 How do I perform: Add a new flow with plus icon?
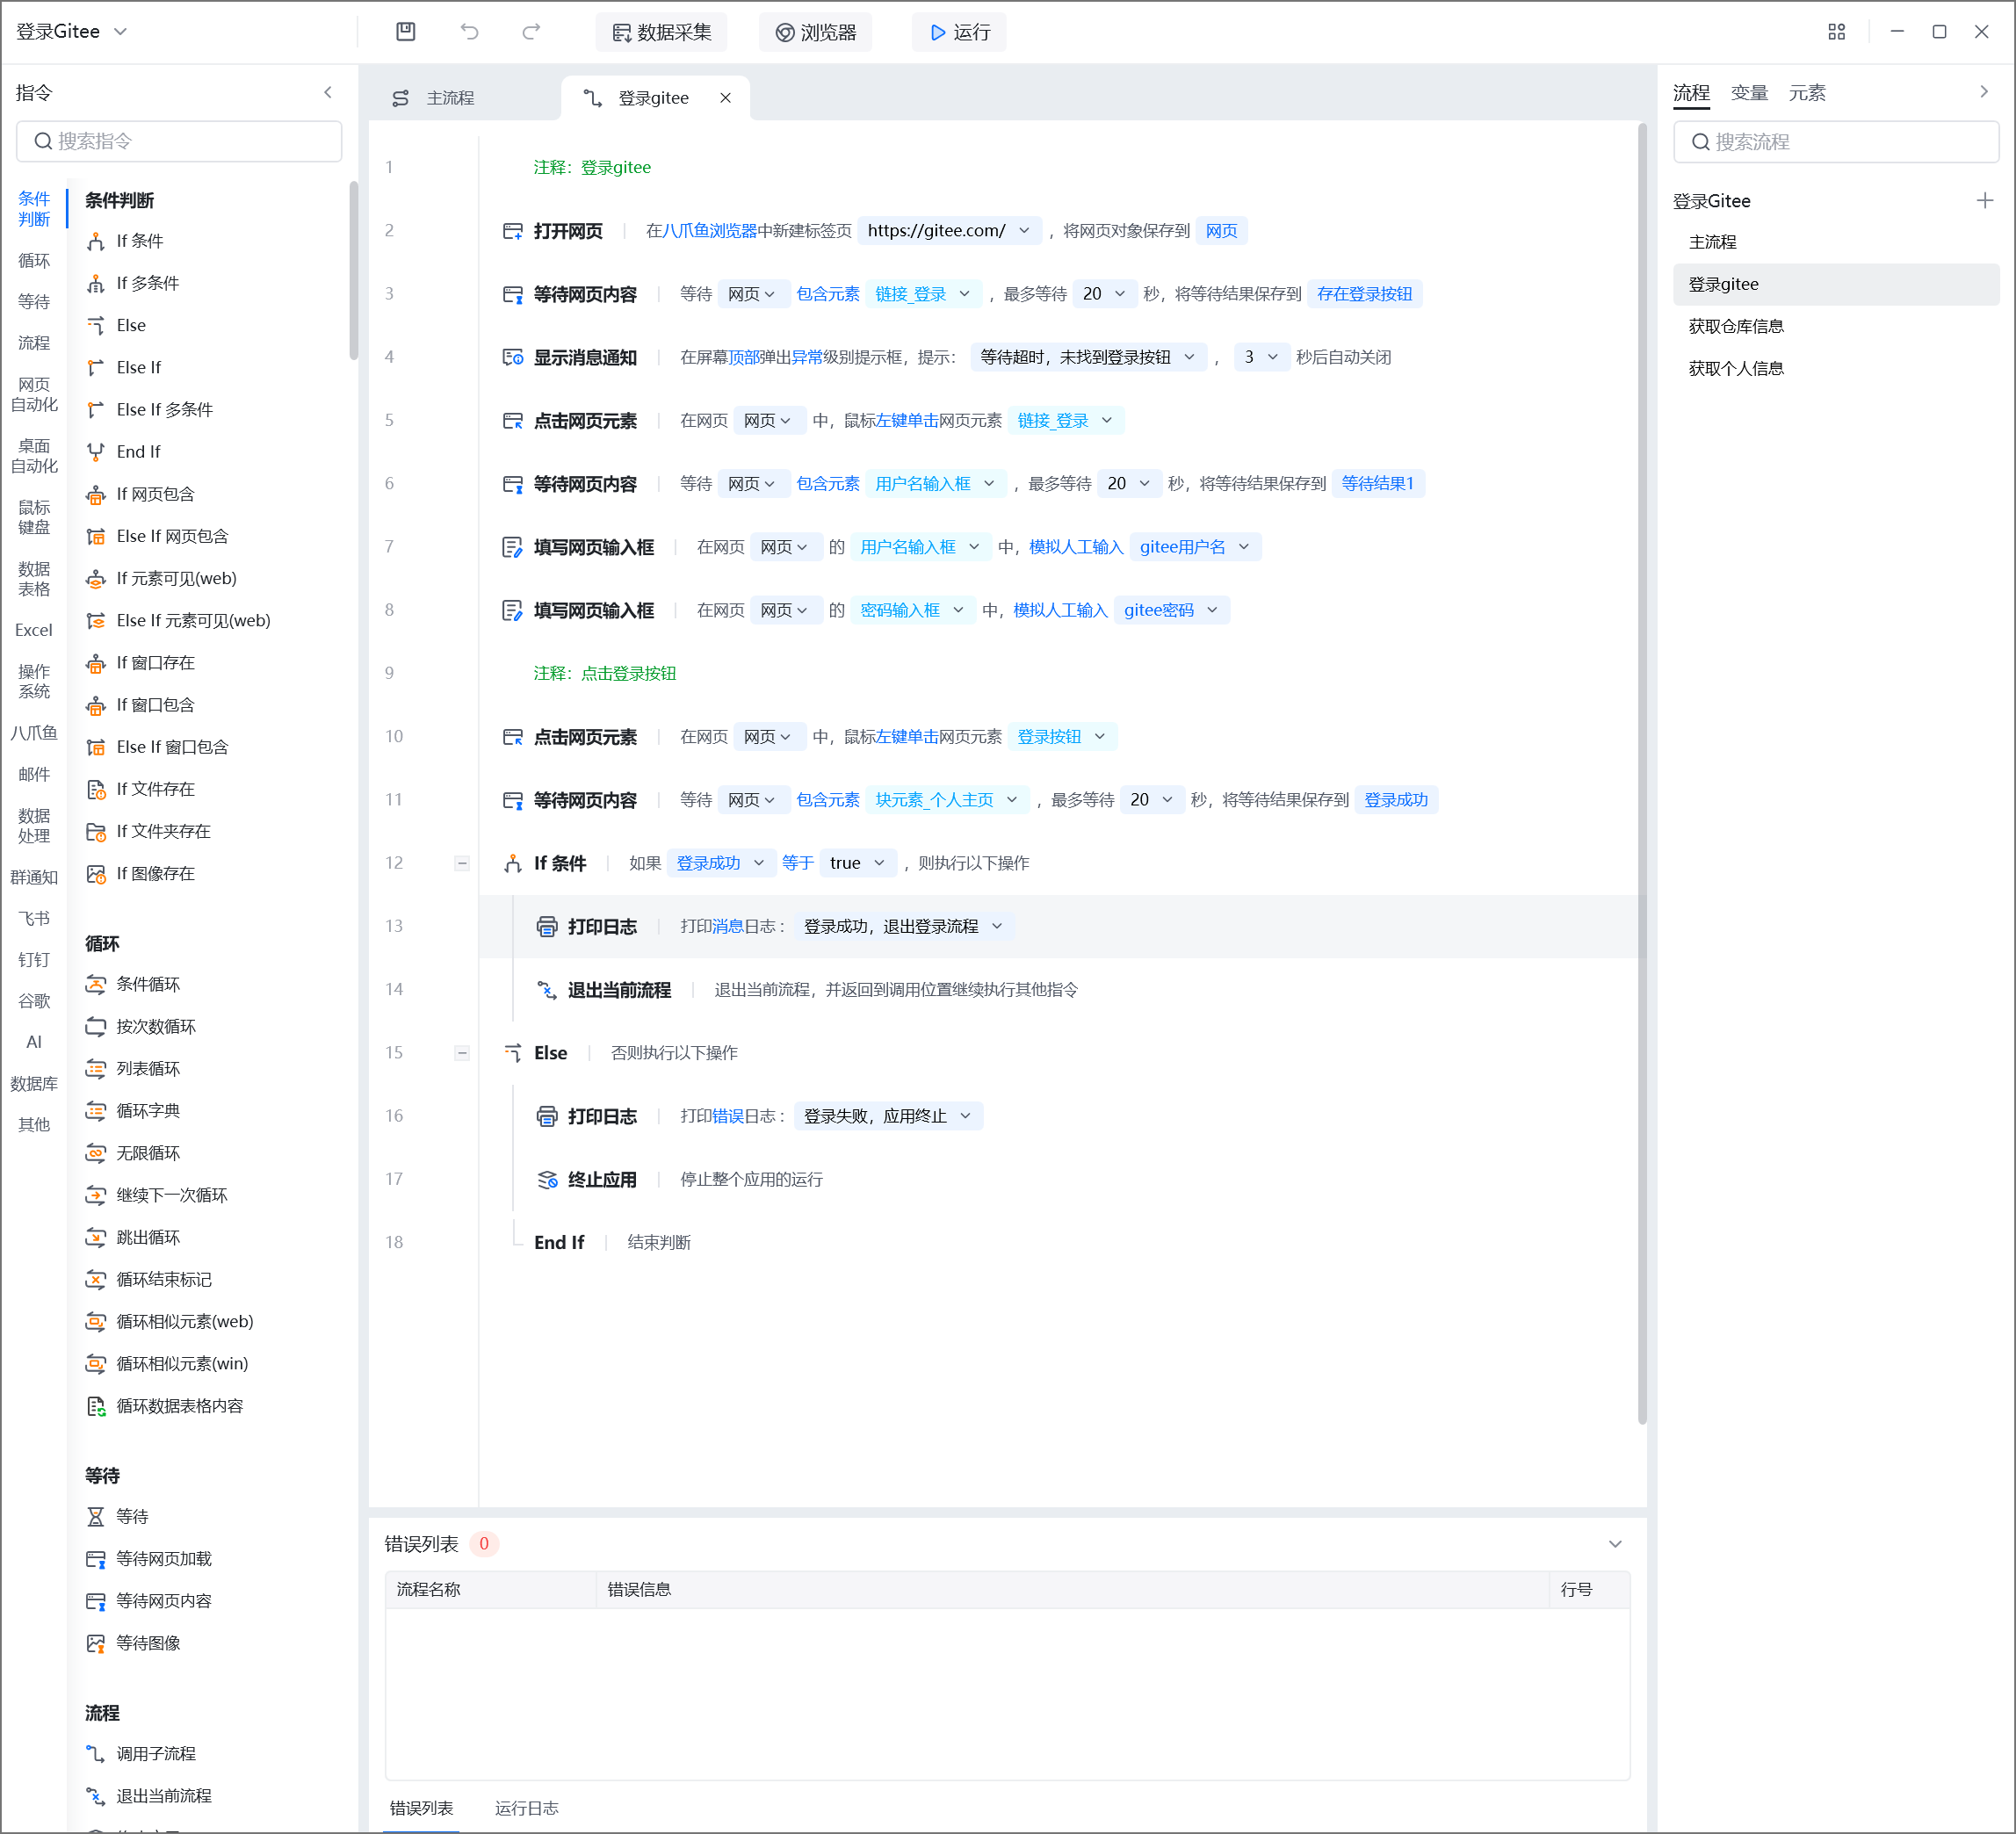(1985, 201)
